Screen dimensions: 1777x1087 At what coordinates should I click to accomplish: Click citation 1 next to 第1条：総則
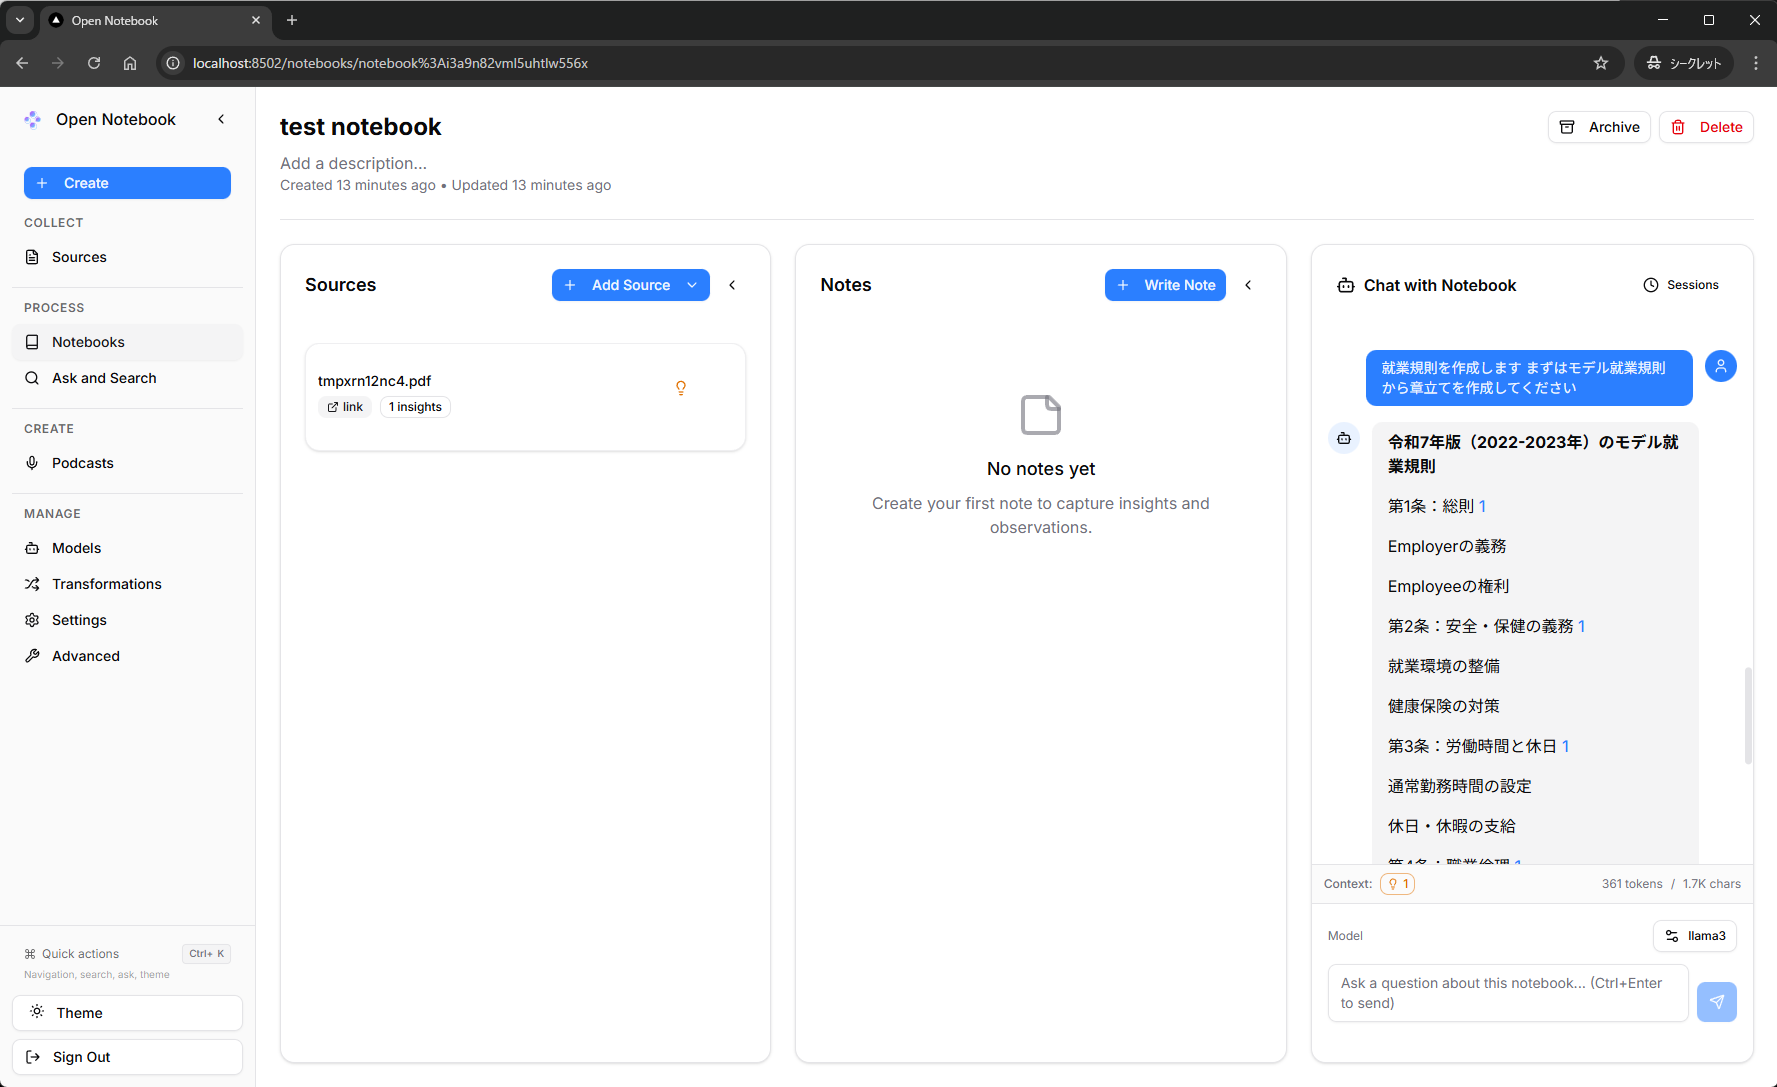(x=1482, y=506)
